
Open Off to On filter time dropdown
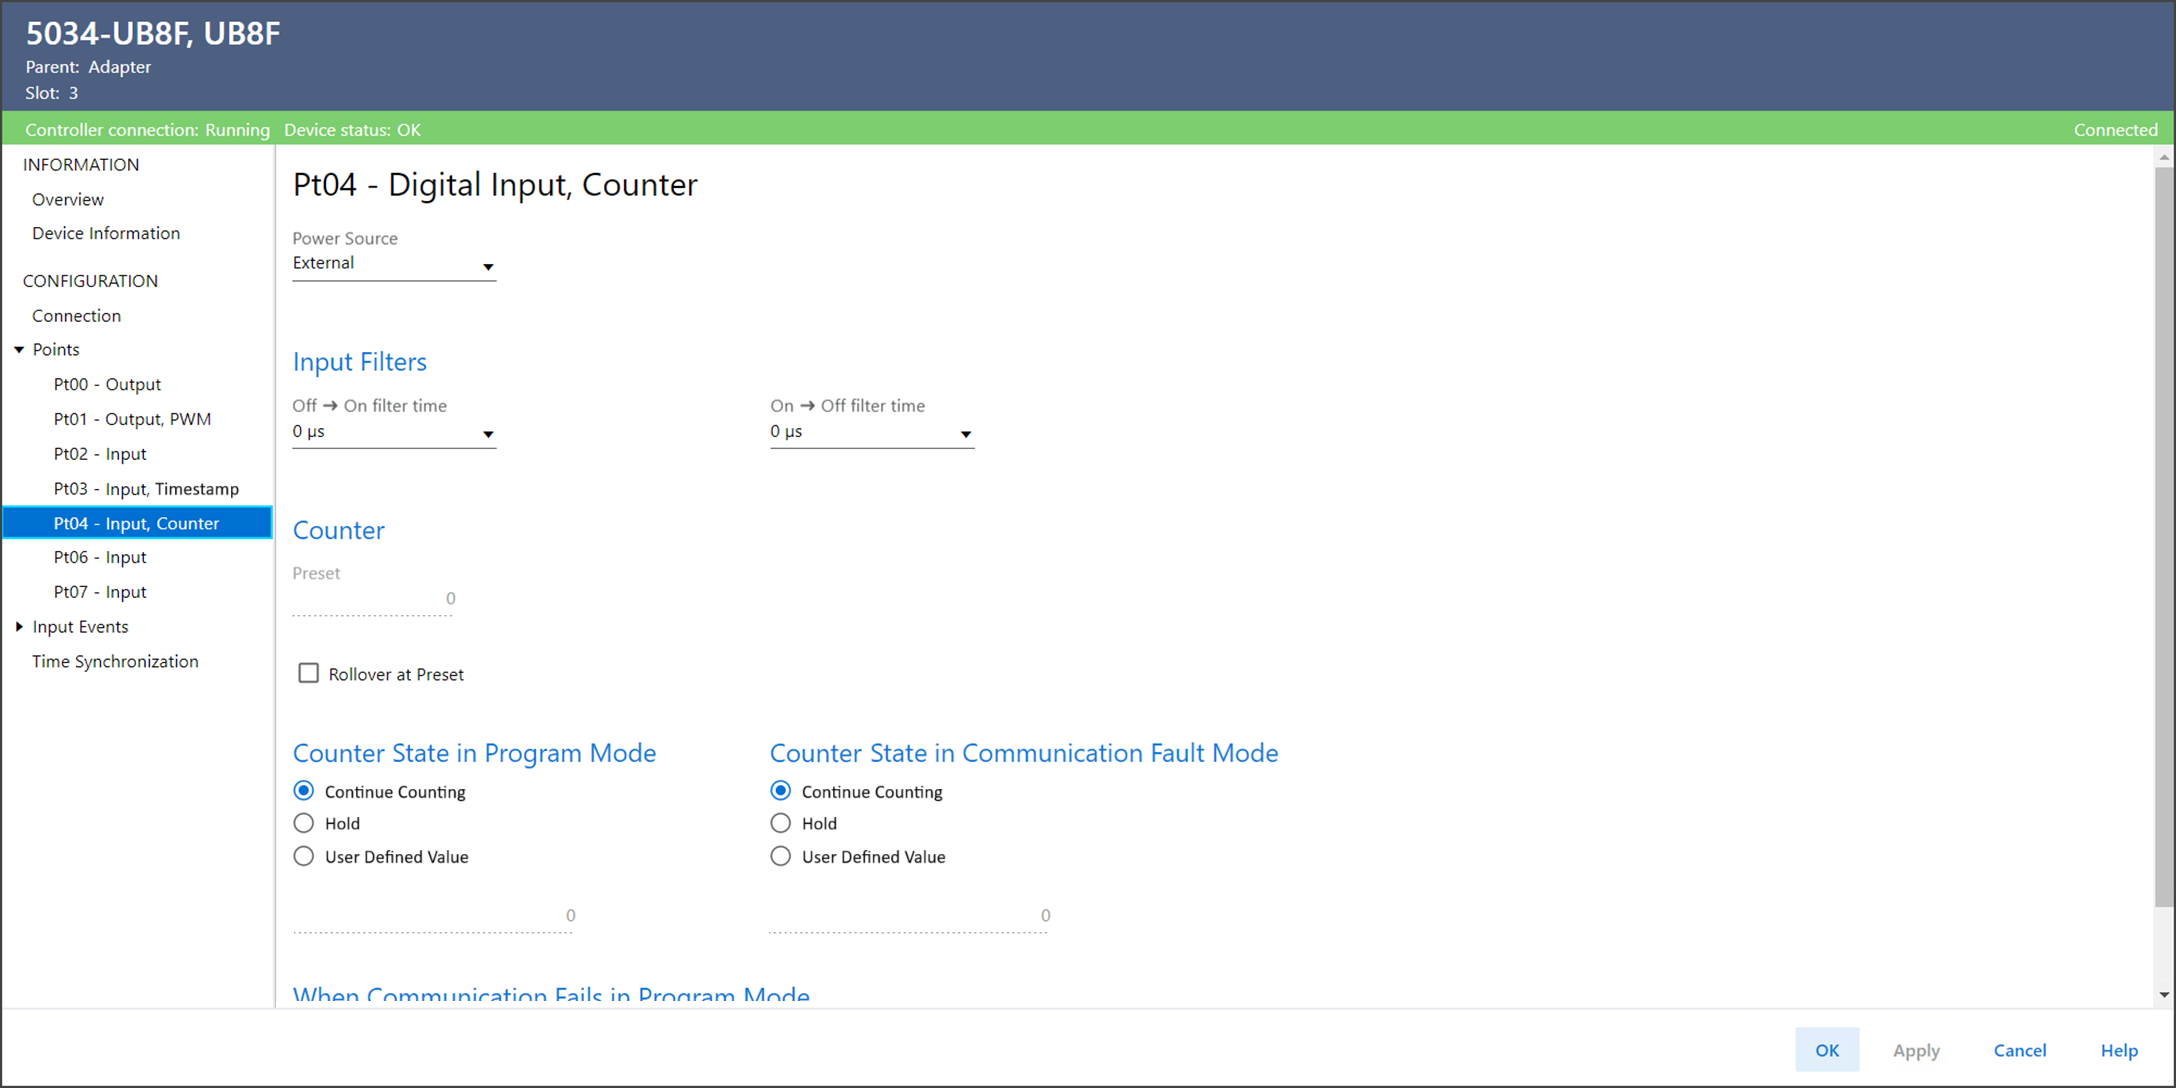tap(488, 434)
